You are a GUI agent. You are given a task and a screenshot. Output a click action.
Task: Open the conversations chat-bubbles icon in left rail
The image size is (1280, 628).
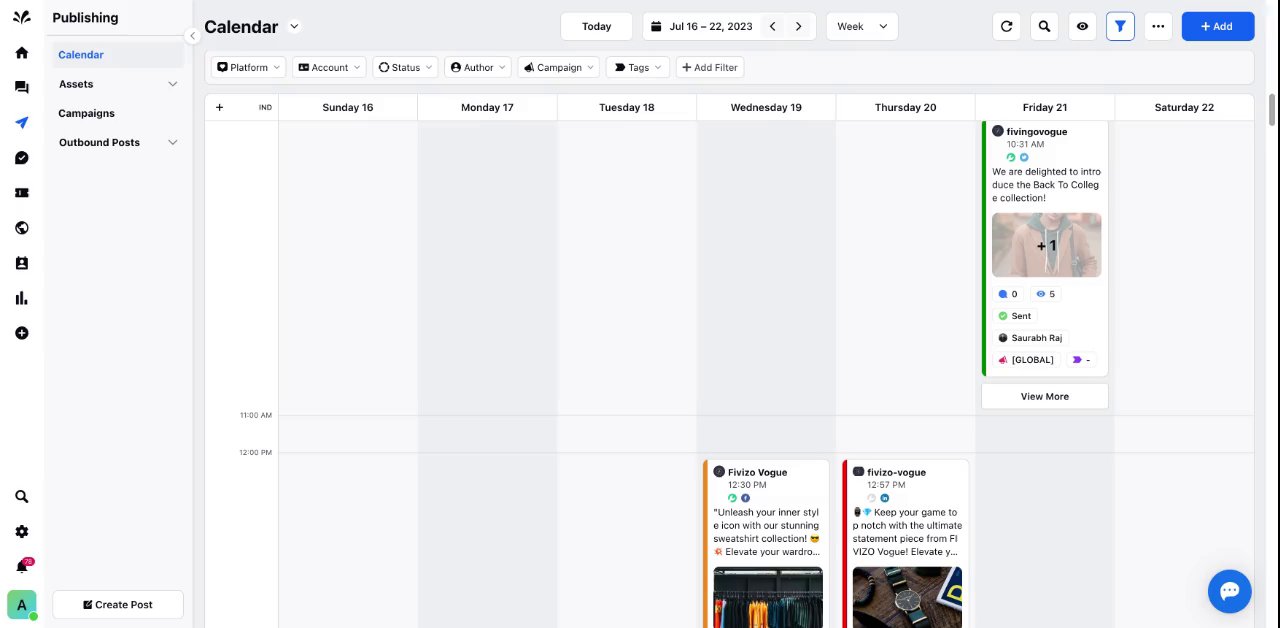click(22, 88)
